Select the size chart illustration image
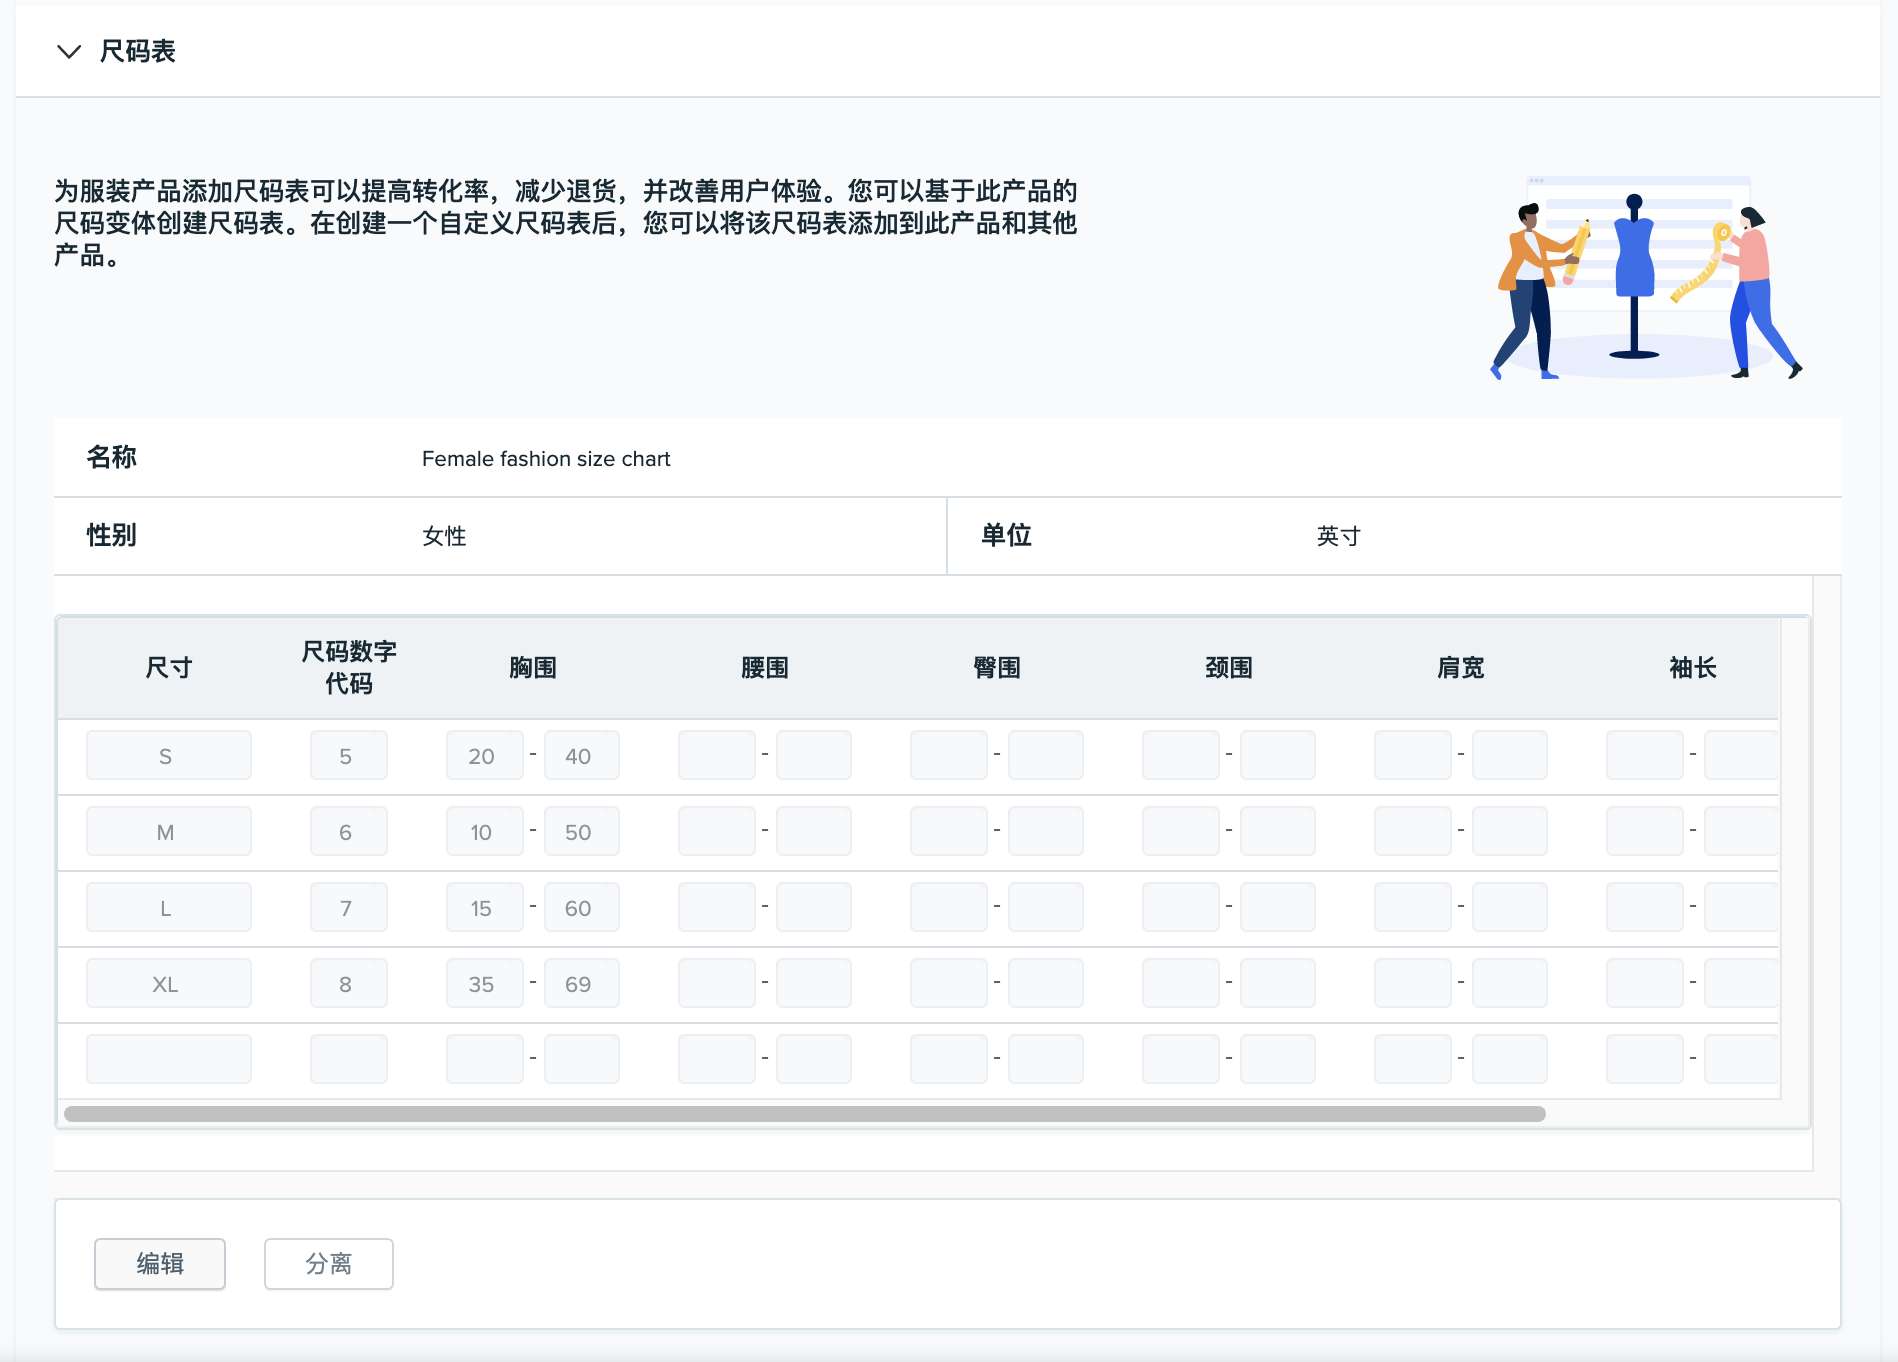1898x1362 pixels. tap(1646, 277)
